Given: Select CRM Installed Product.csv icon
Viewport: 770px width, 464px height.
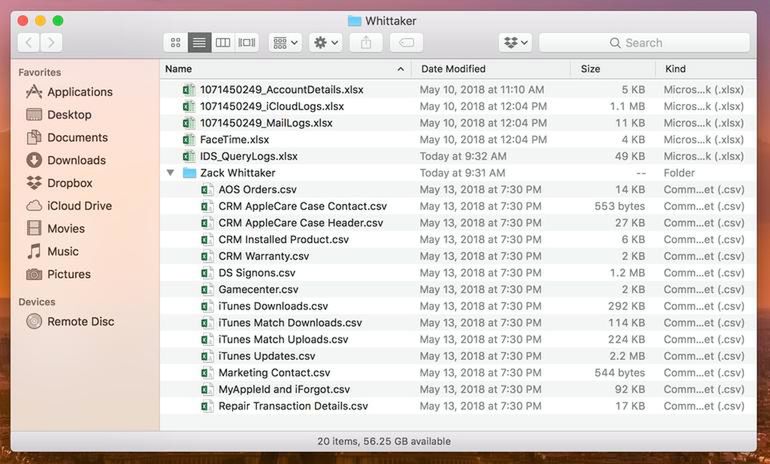Looking at the screenshot, I should coord(207,240).
